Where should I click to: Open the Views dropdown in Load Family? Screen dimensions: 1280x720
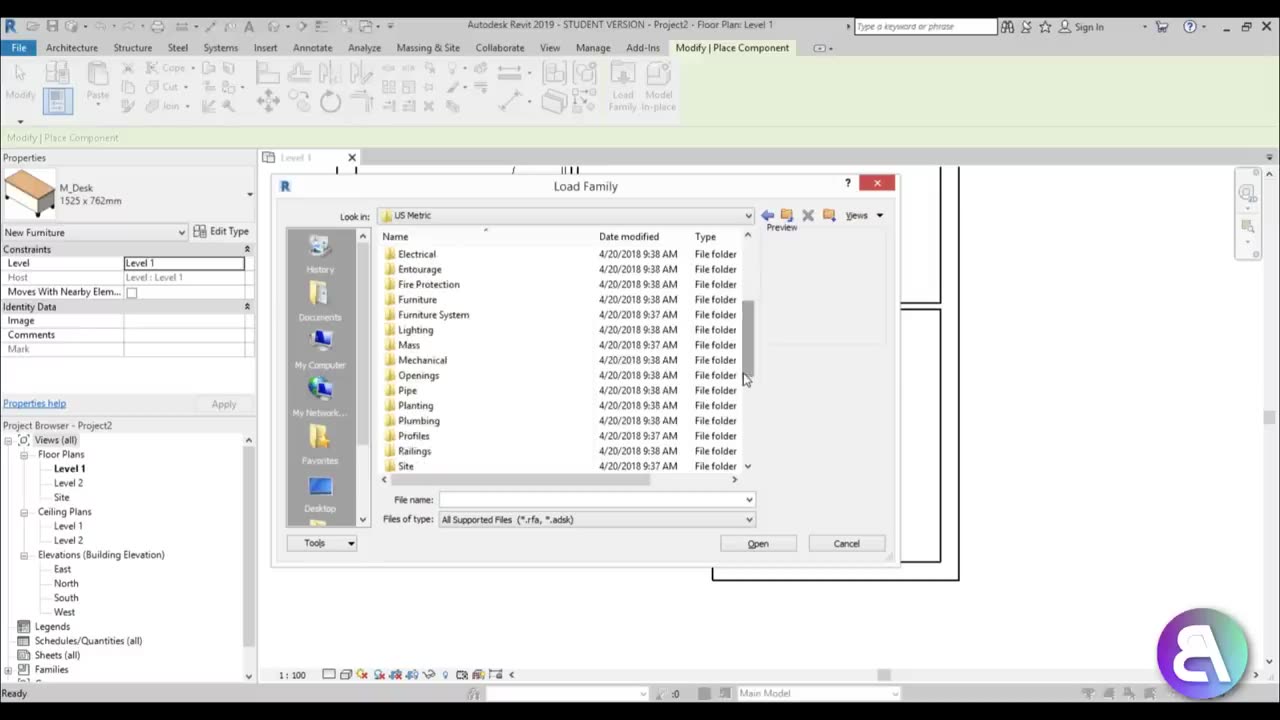coord(865,215)
